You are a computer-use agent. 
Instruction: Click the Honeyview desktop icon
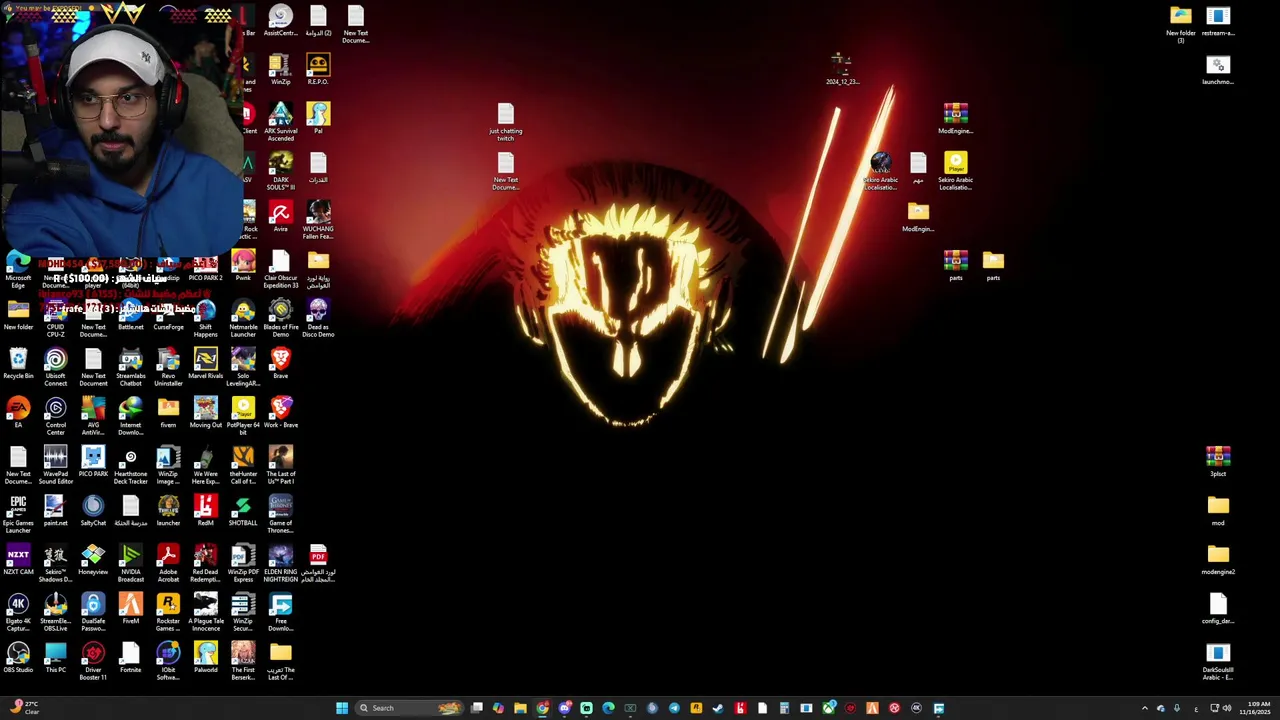[x=93, y=559]
